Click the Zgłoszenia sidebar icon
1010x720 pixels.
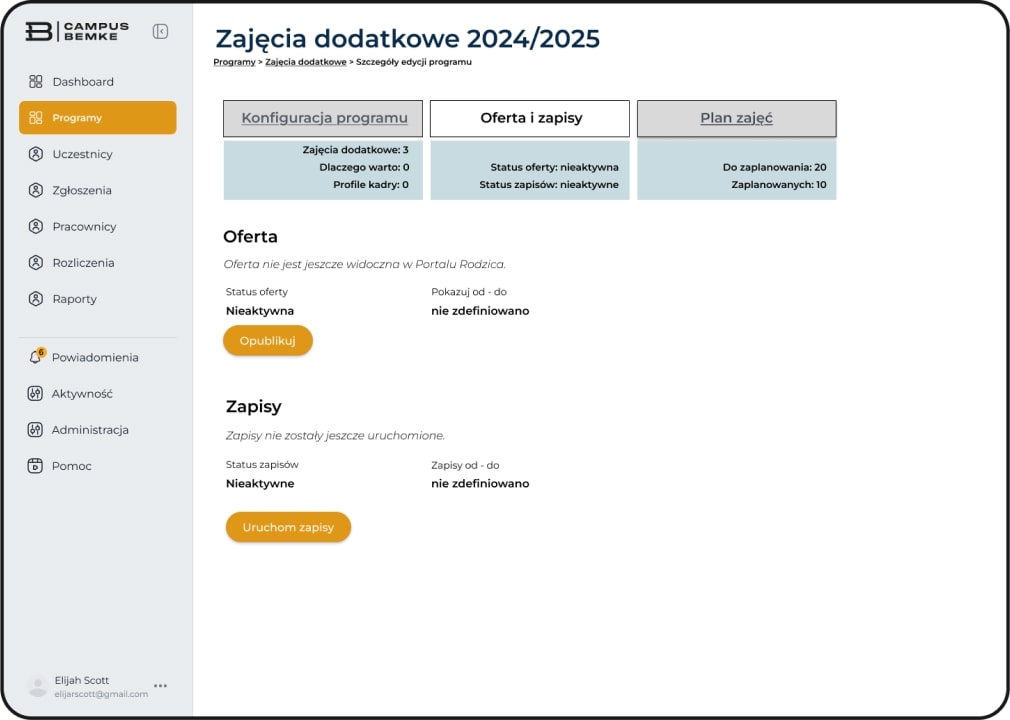36,190
